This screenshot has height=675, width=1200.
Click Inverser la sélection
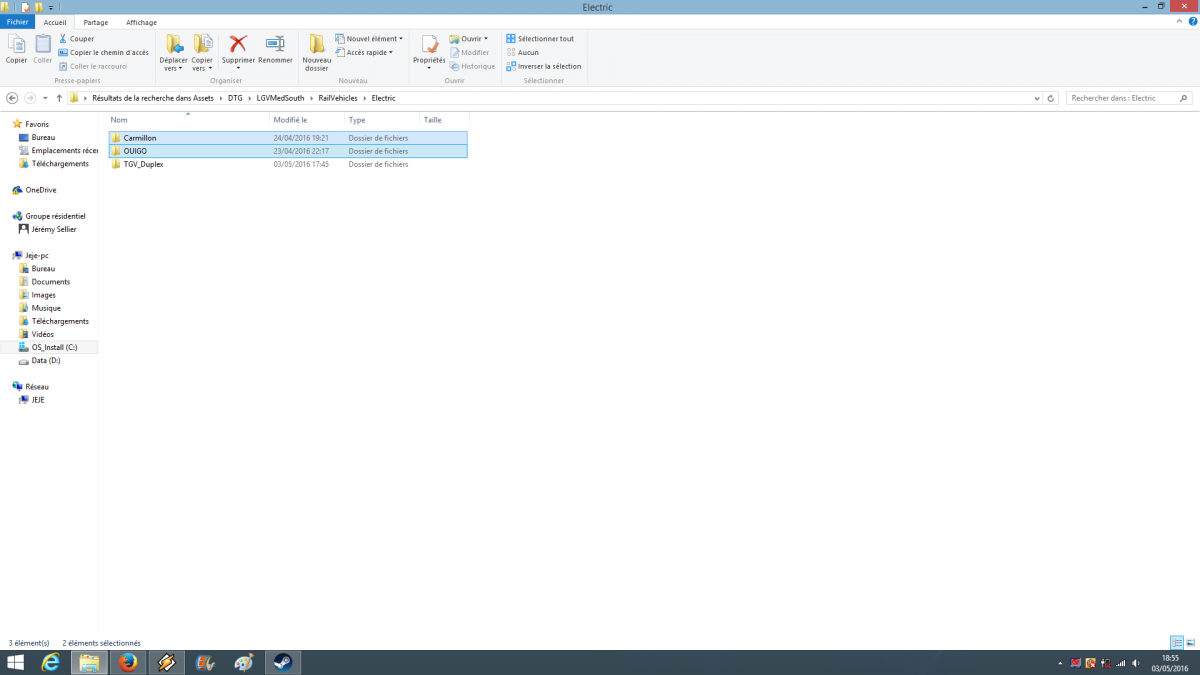point(544,66)
